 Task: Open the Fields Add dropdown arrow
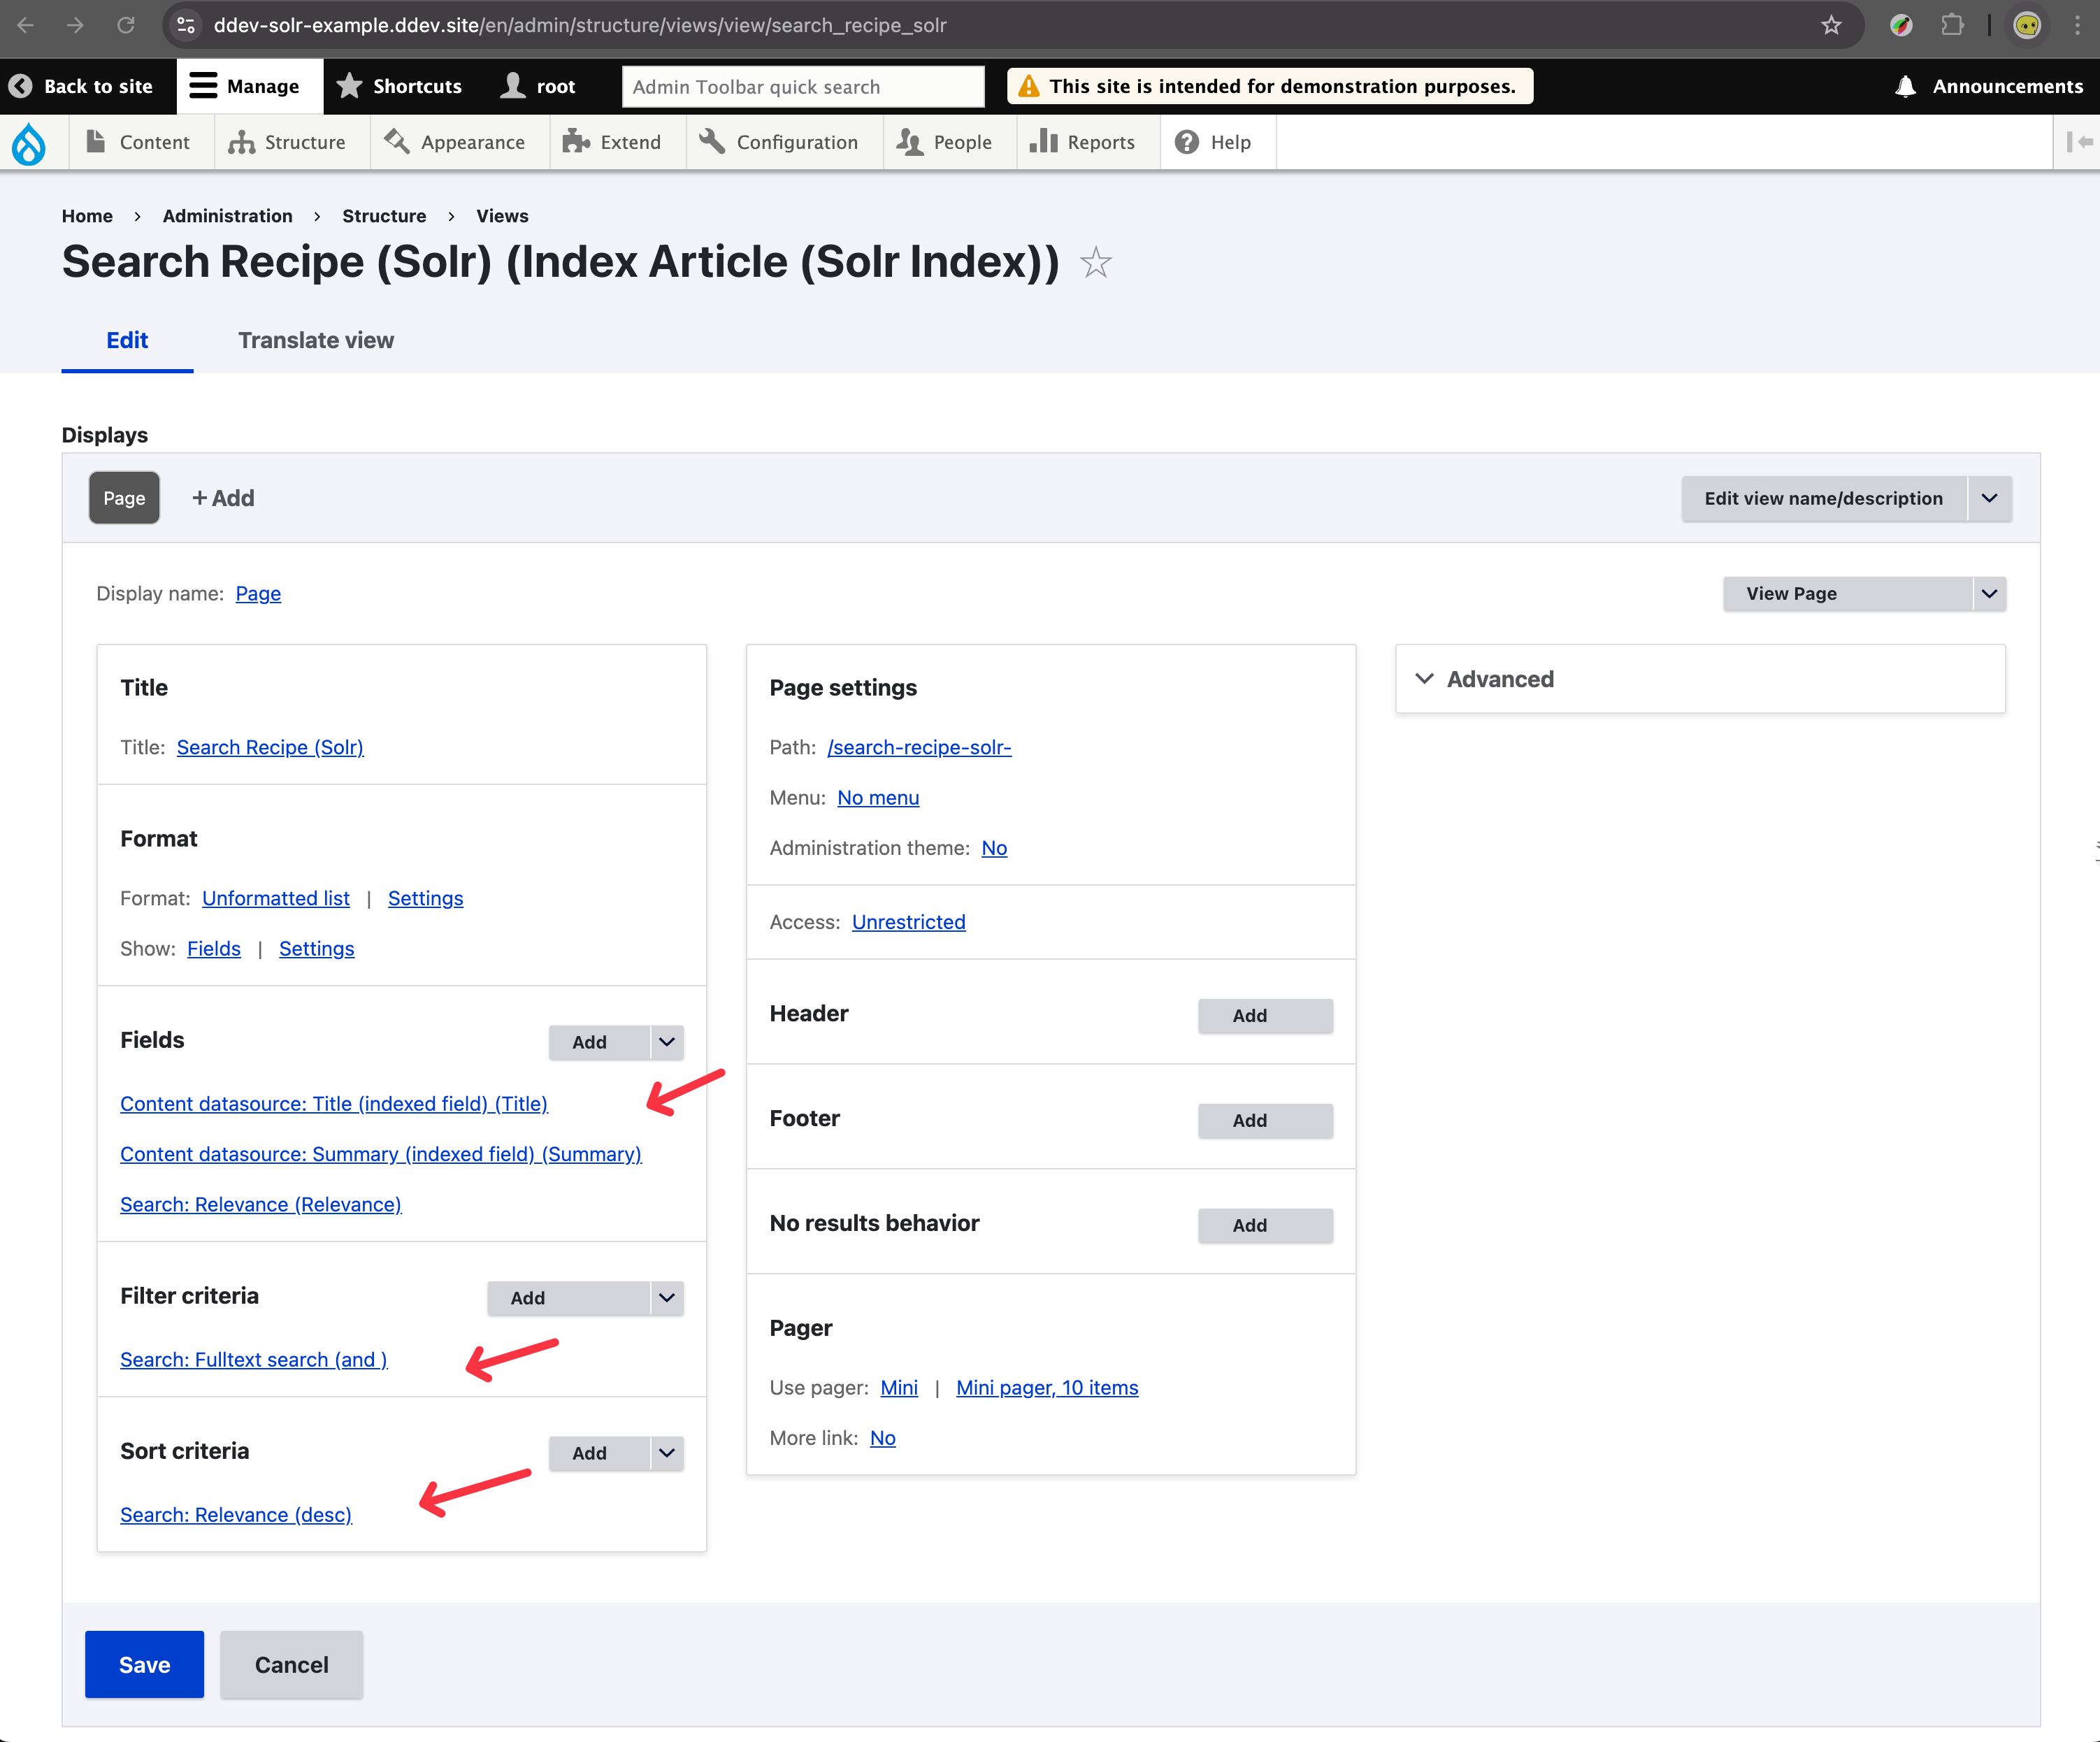(667, 1042)
